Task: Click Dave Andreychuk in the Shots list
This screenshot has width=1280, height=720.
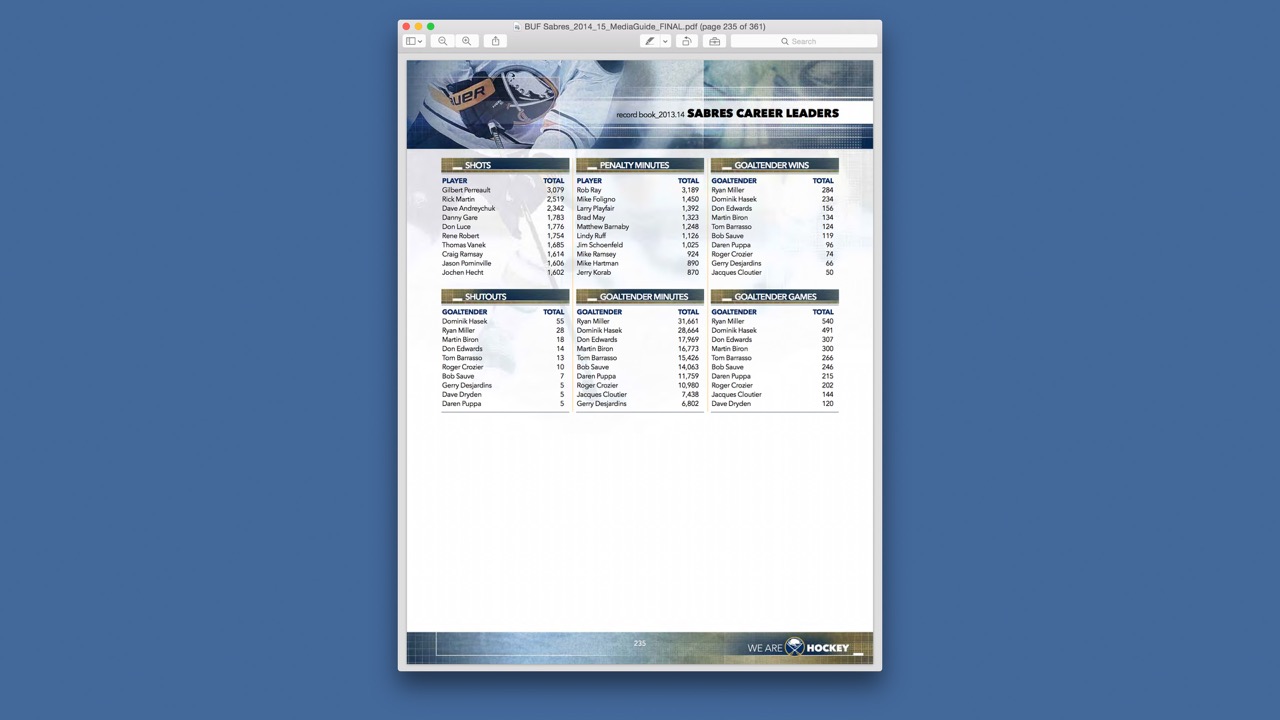Action: click(468, 208)
